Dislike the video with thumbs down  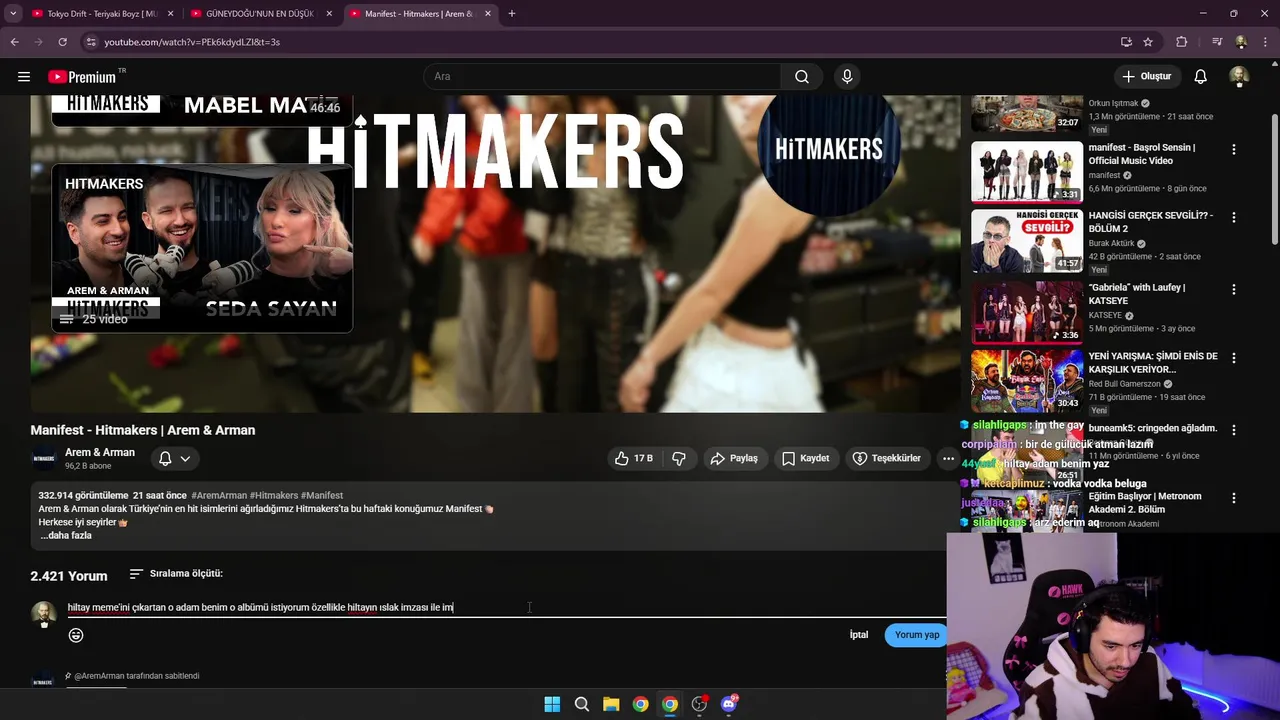click(x=679, y=458)
